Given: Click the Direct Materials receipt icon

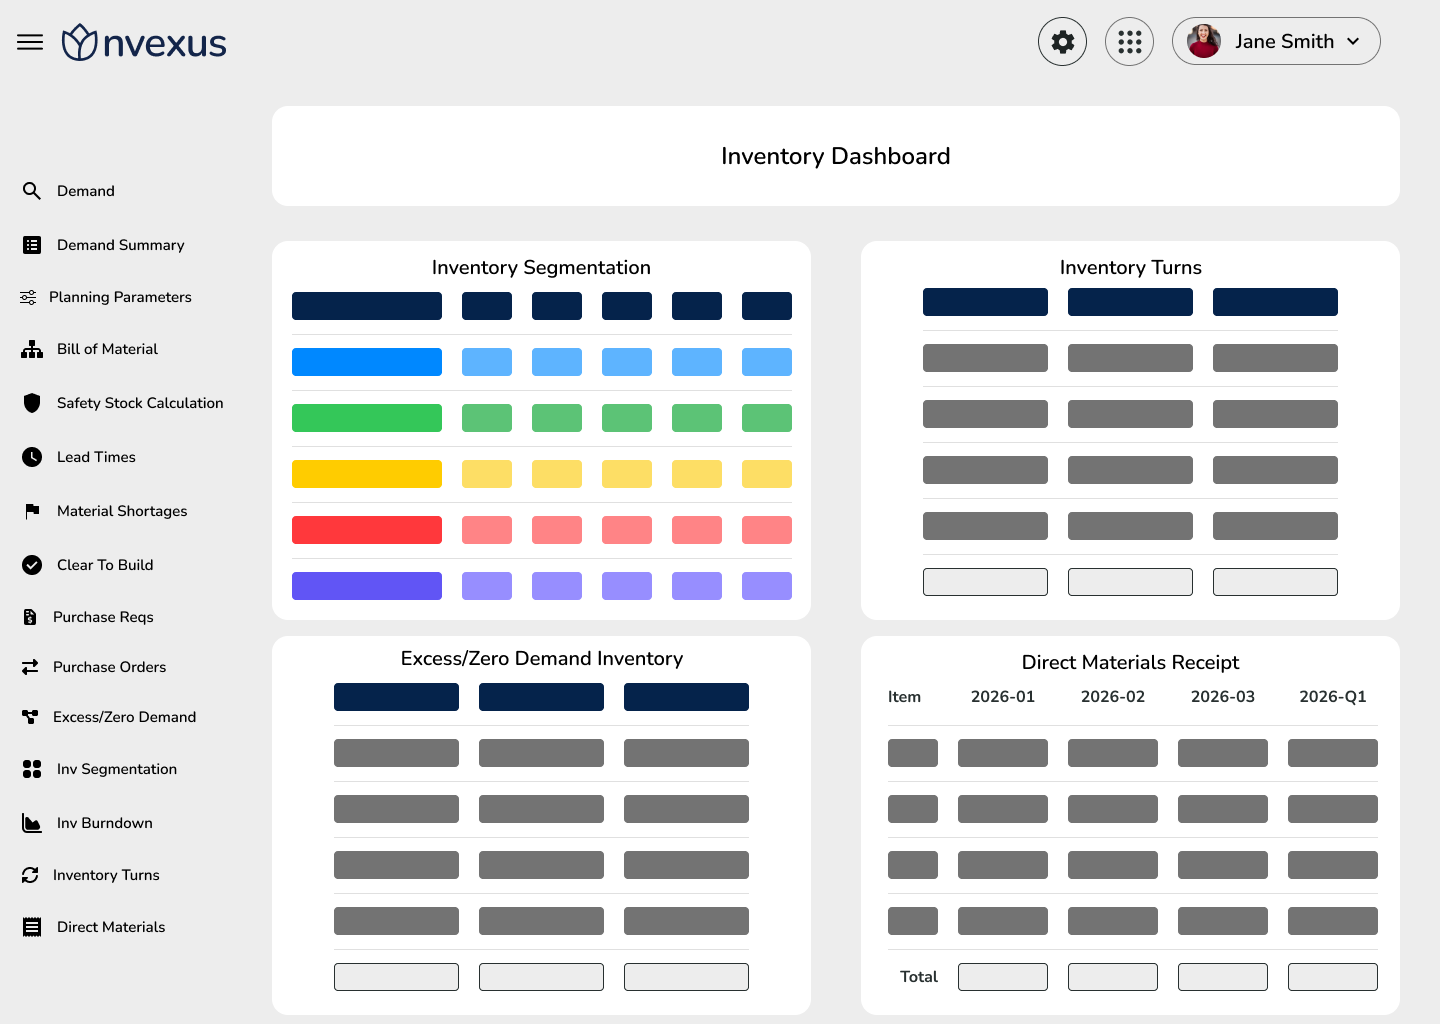Looking at the screenshot, I should pos(32,927).
